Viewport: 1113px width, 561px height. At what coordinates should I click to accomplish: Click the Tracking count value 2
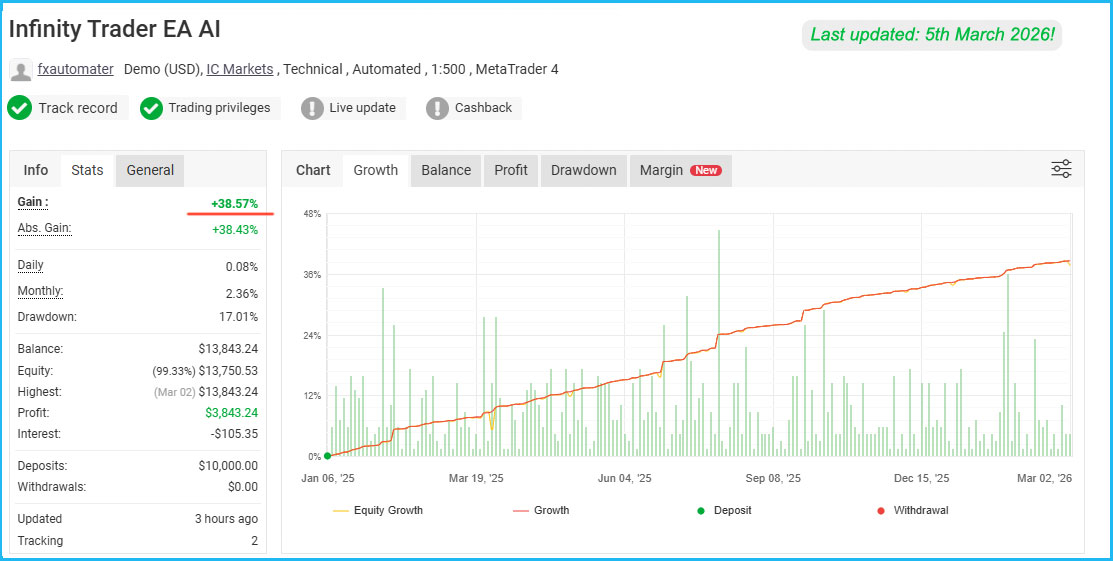254,540
